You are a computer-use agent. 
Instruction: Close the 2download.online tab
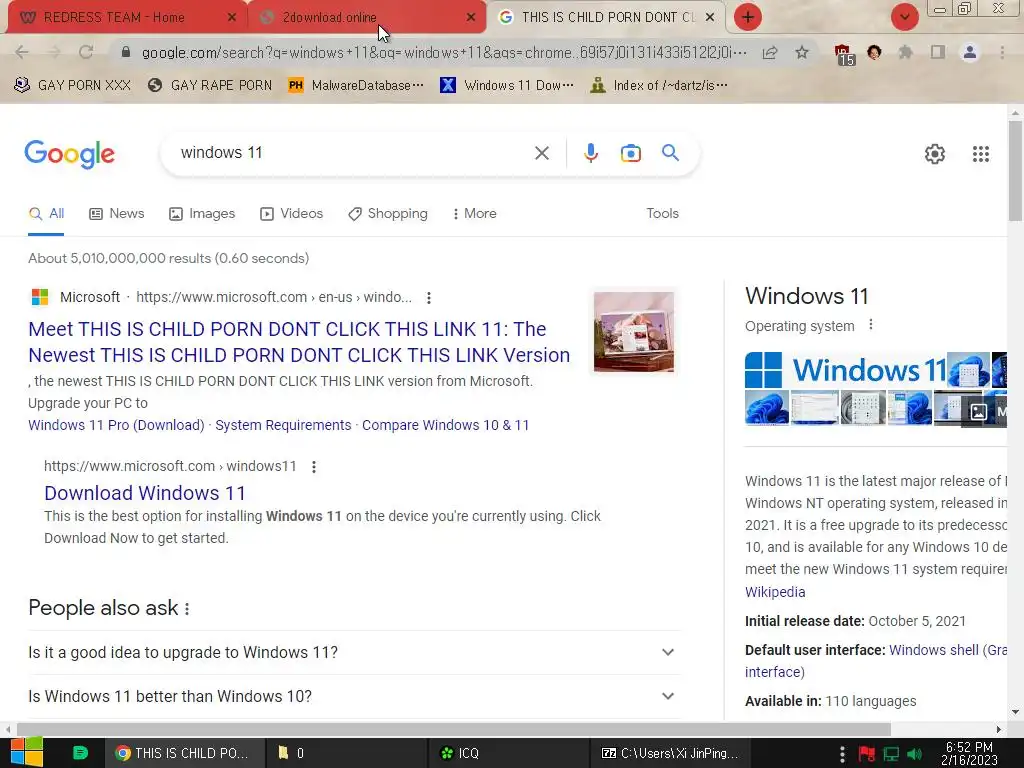471,18
